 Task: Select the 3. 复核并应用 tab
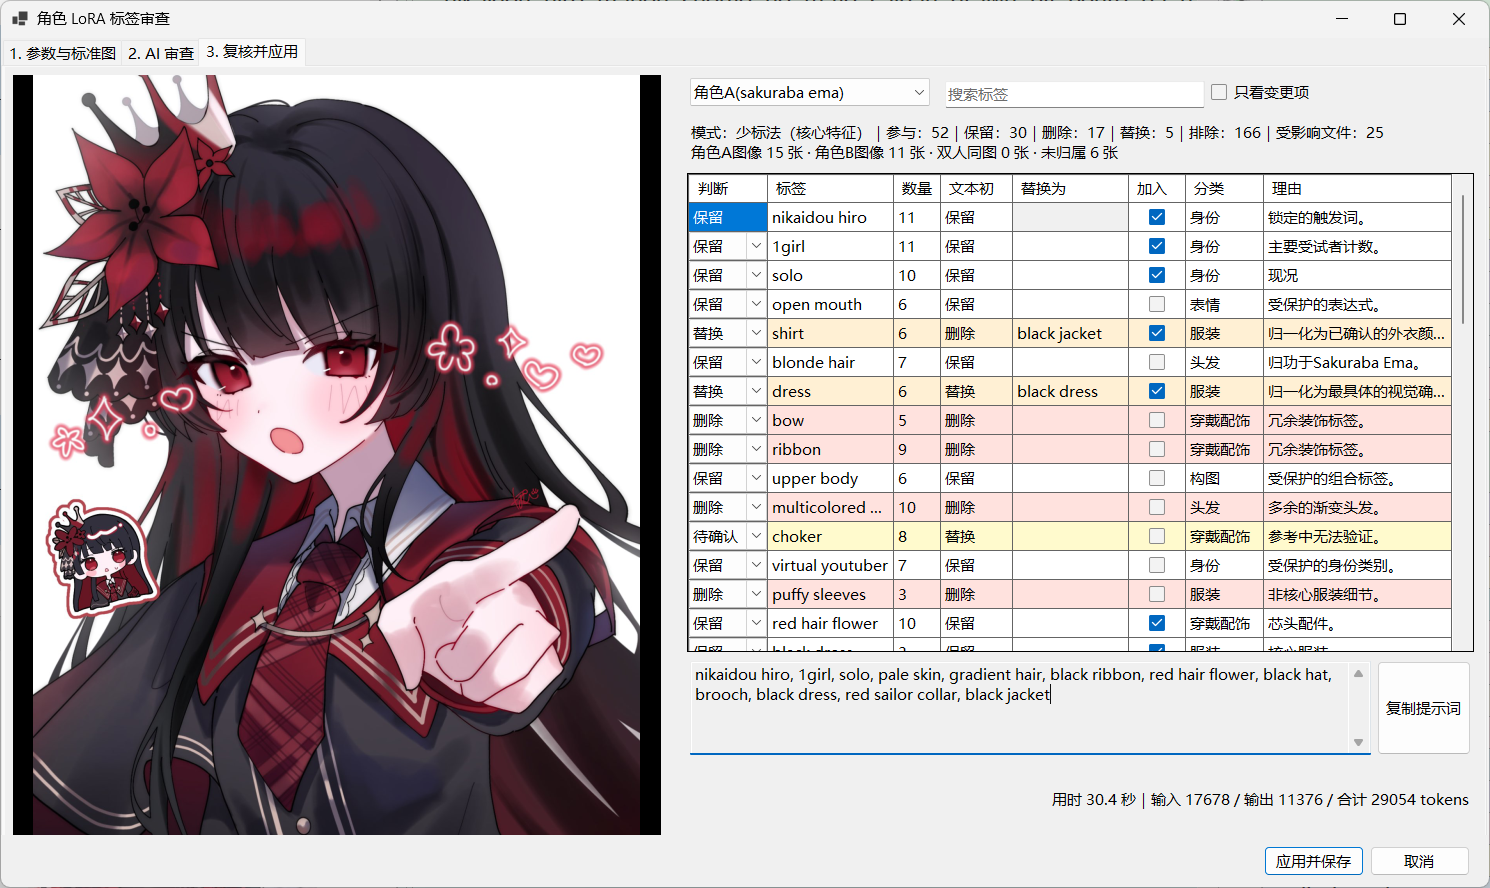point(252,52)
